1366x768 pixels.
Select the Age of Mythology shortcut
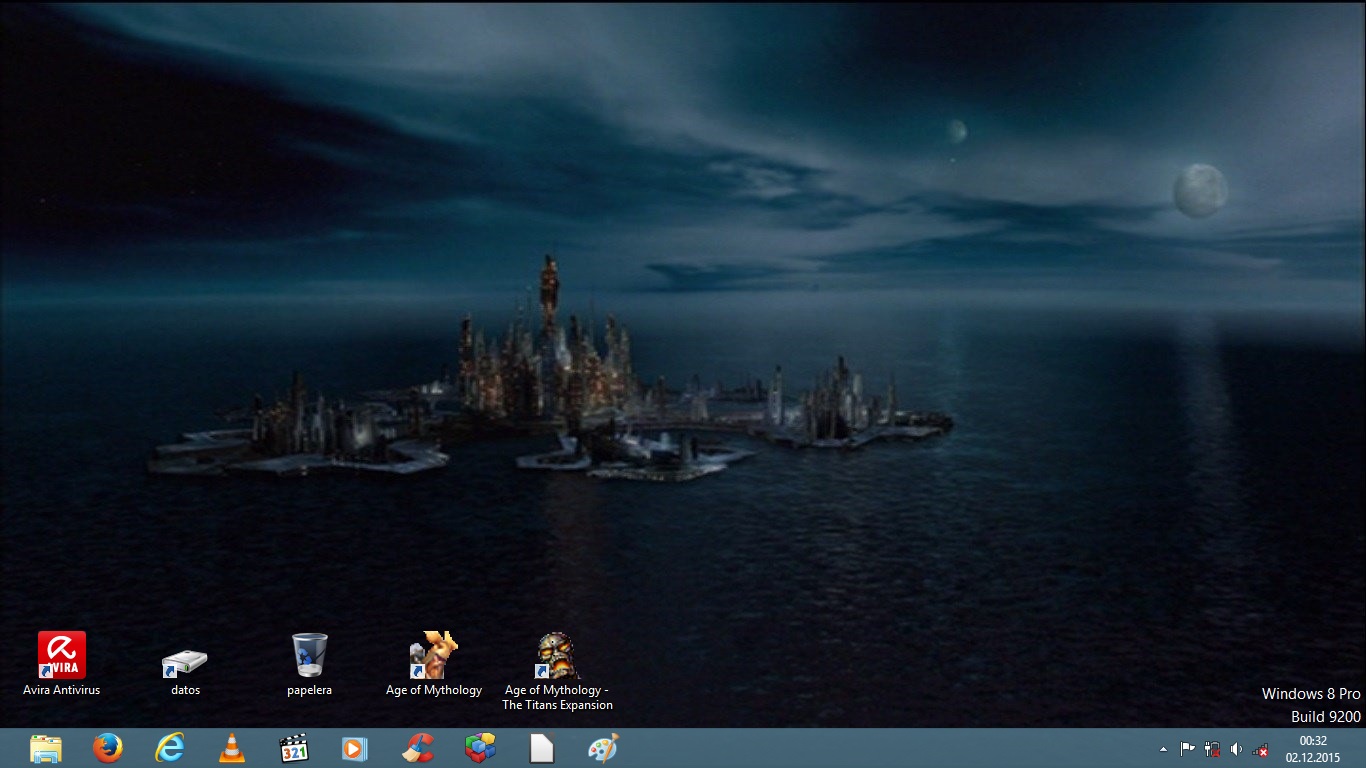[434, 656]
